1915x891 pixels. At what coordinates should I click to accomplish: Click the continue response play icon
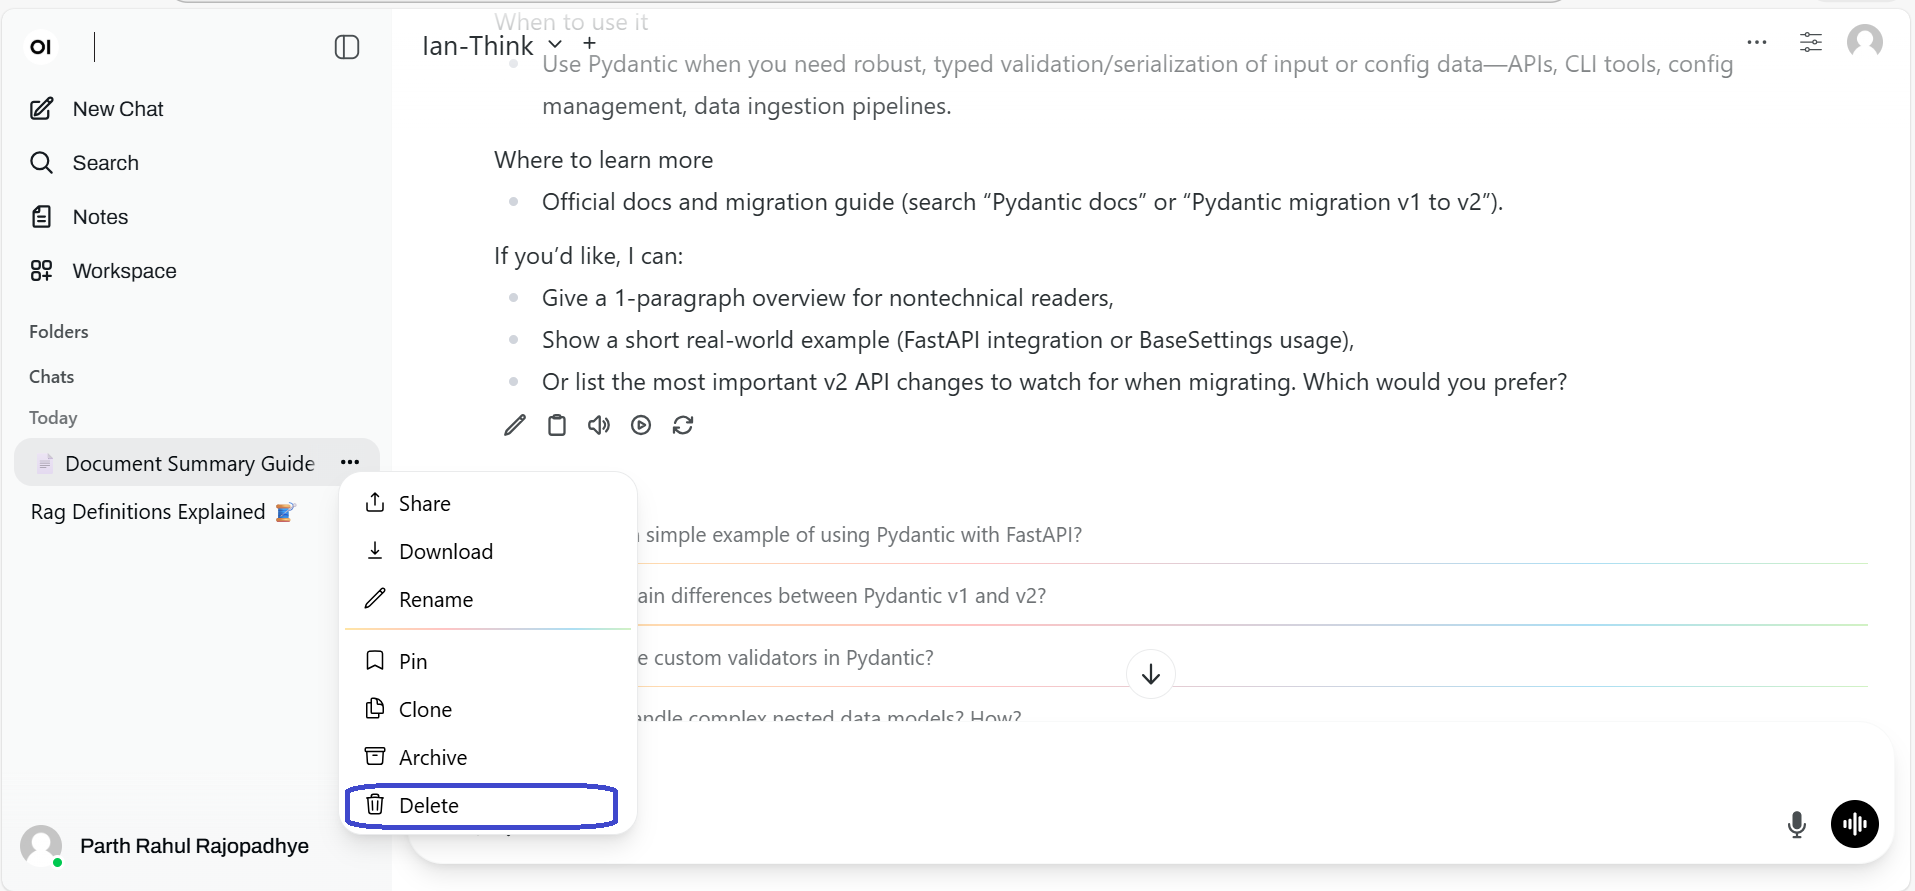tap(641, 425)
